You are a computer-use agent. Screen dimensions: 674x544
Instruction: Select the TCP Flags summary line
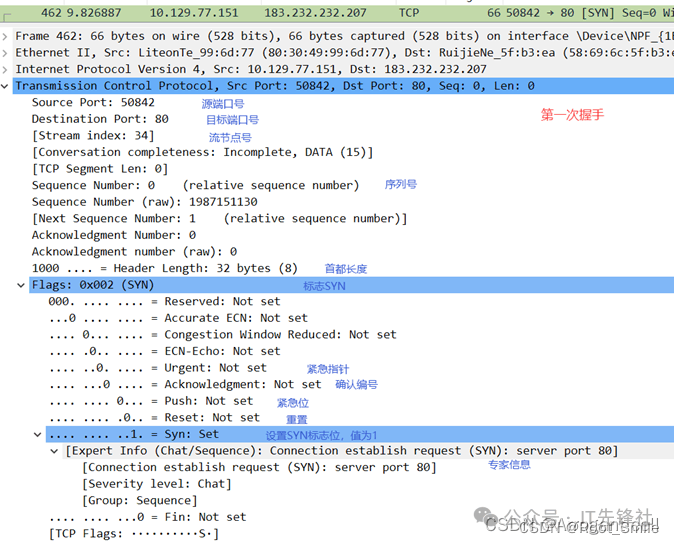[x=133, y=534]
